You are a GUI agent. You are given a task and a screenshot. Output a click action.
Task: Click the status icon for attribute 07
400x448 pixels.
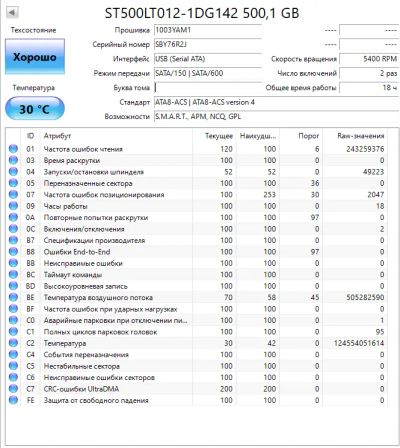(x=13, y=194)
